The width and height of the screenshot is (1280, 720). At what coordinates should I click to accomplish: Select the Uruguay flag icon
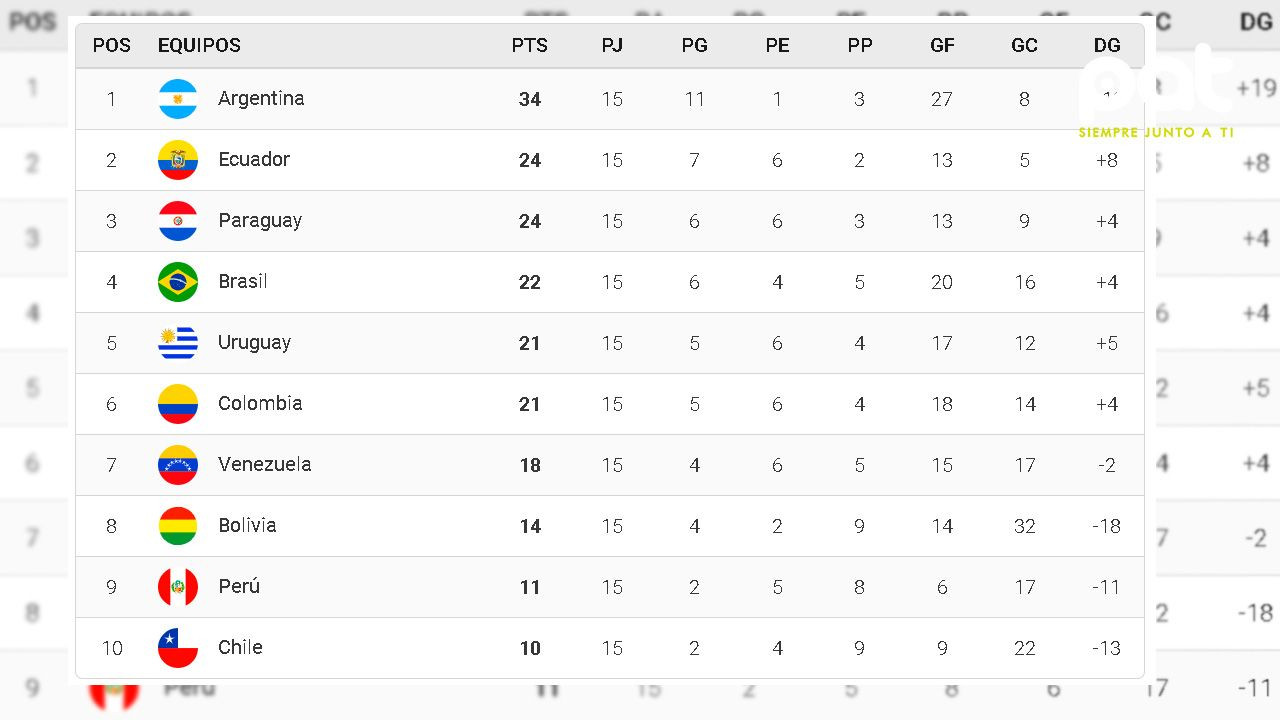[178, 343]
